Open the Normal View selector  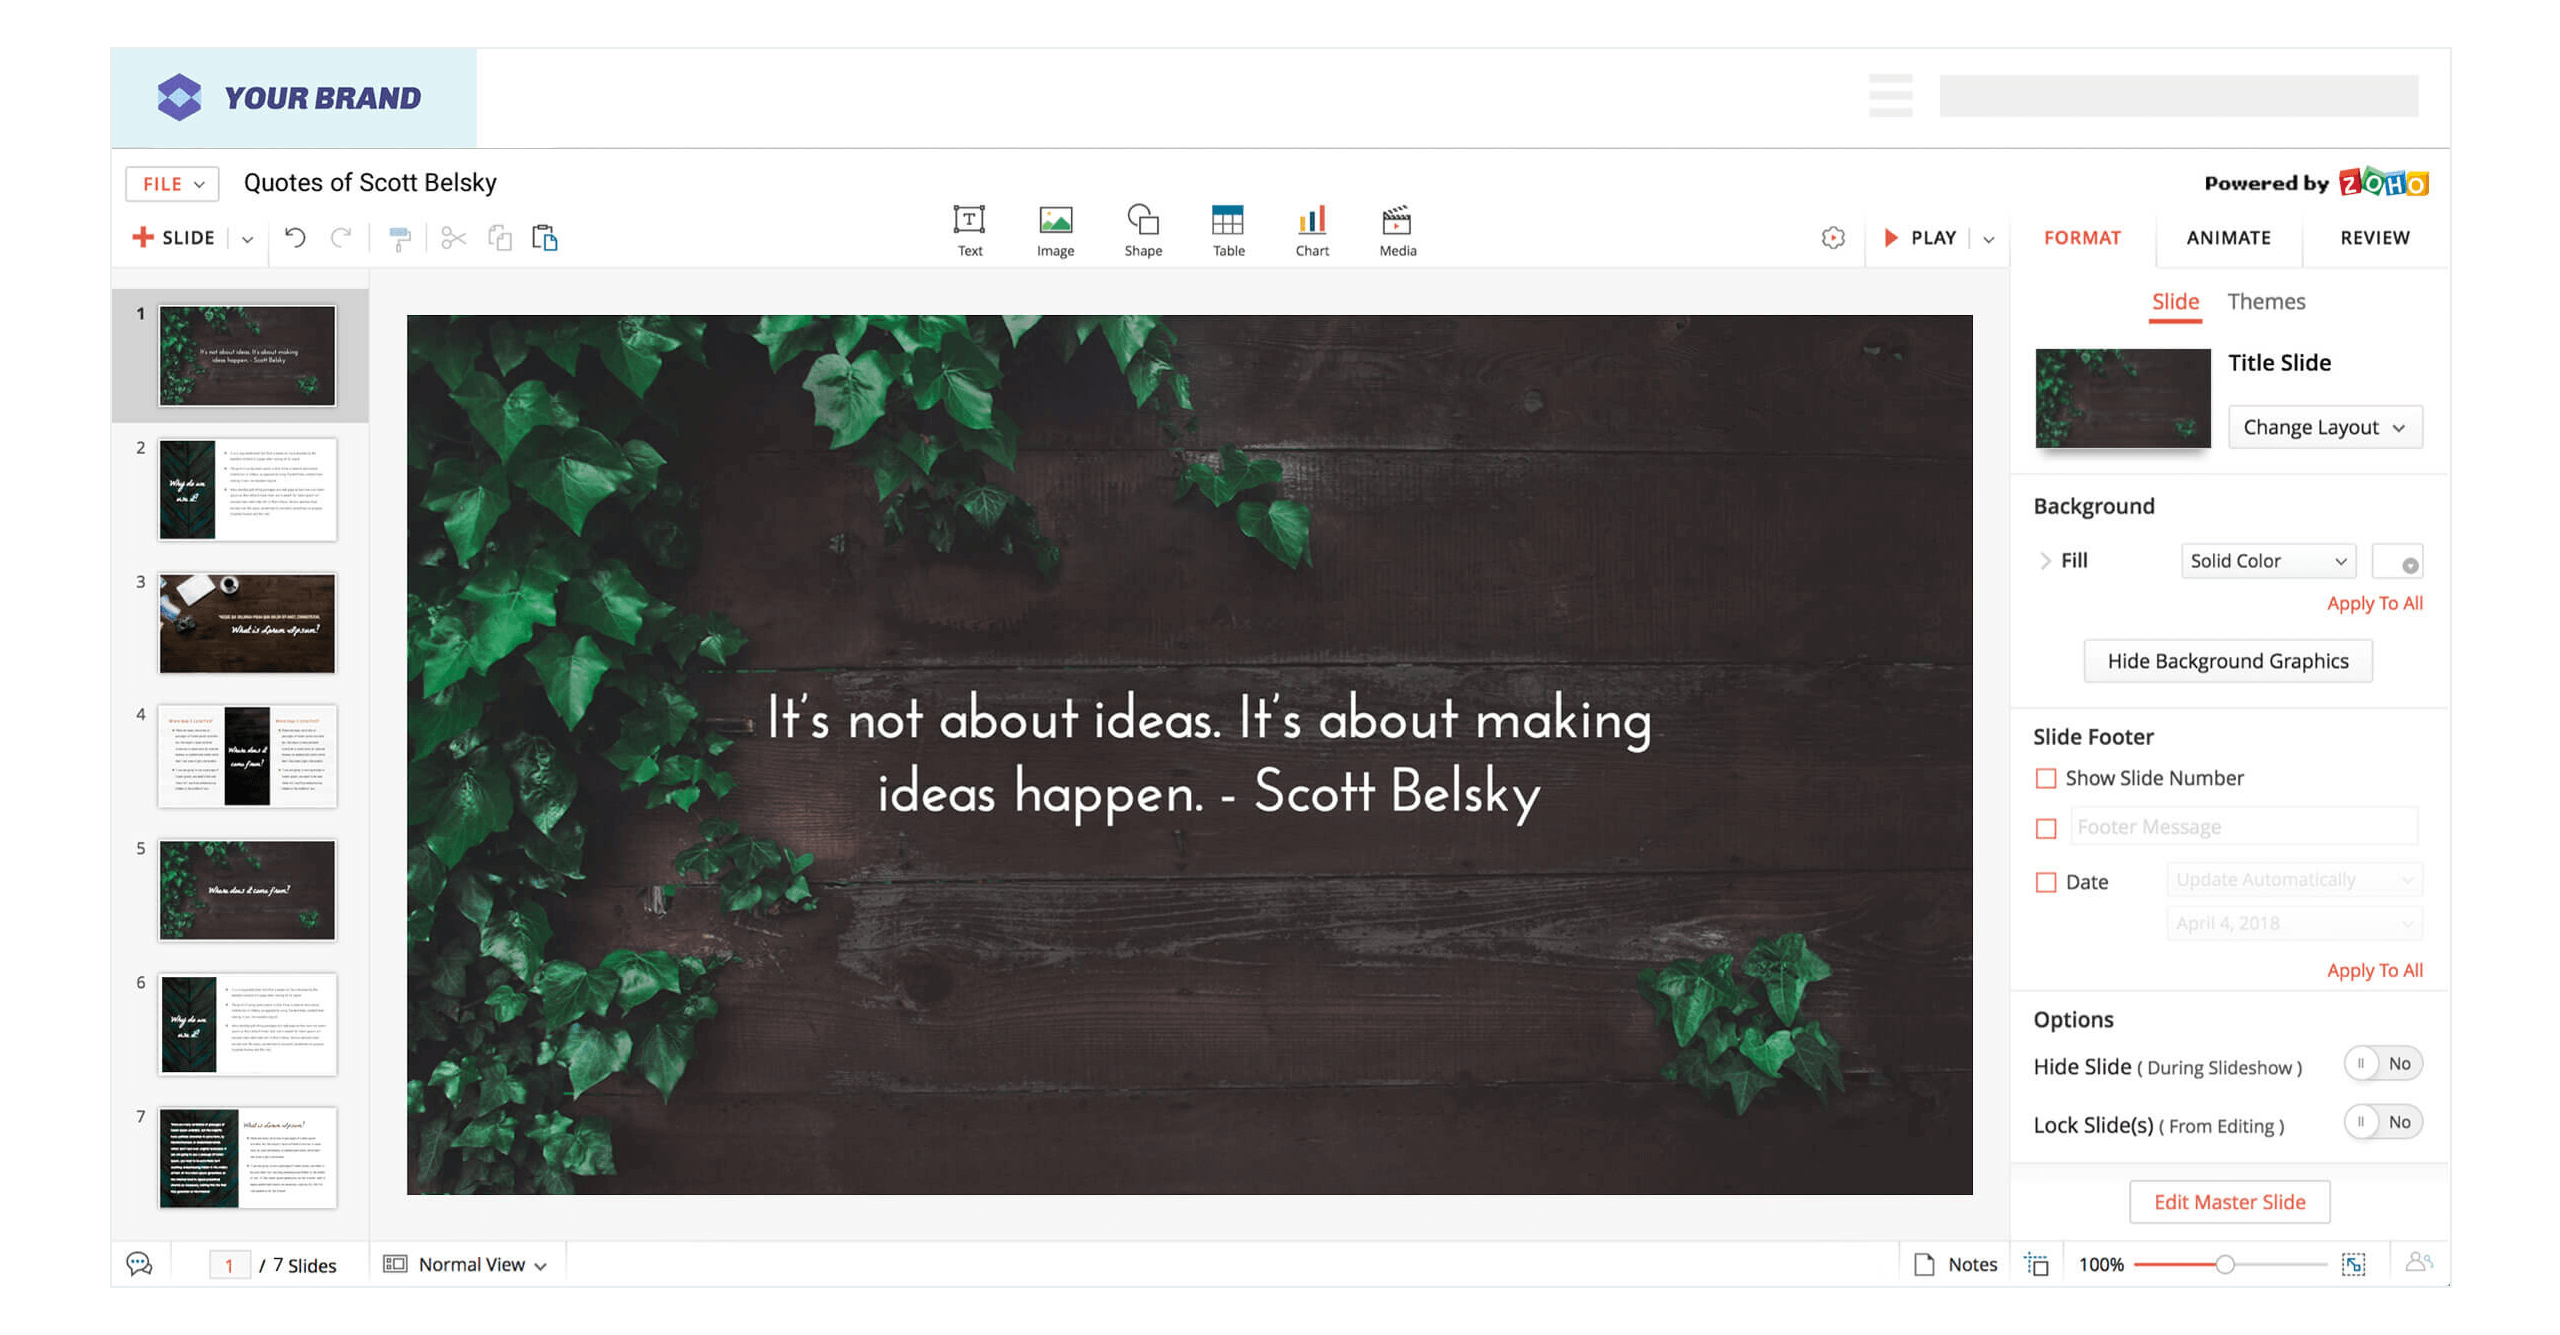tap(466, 1263)
